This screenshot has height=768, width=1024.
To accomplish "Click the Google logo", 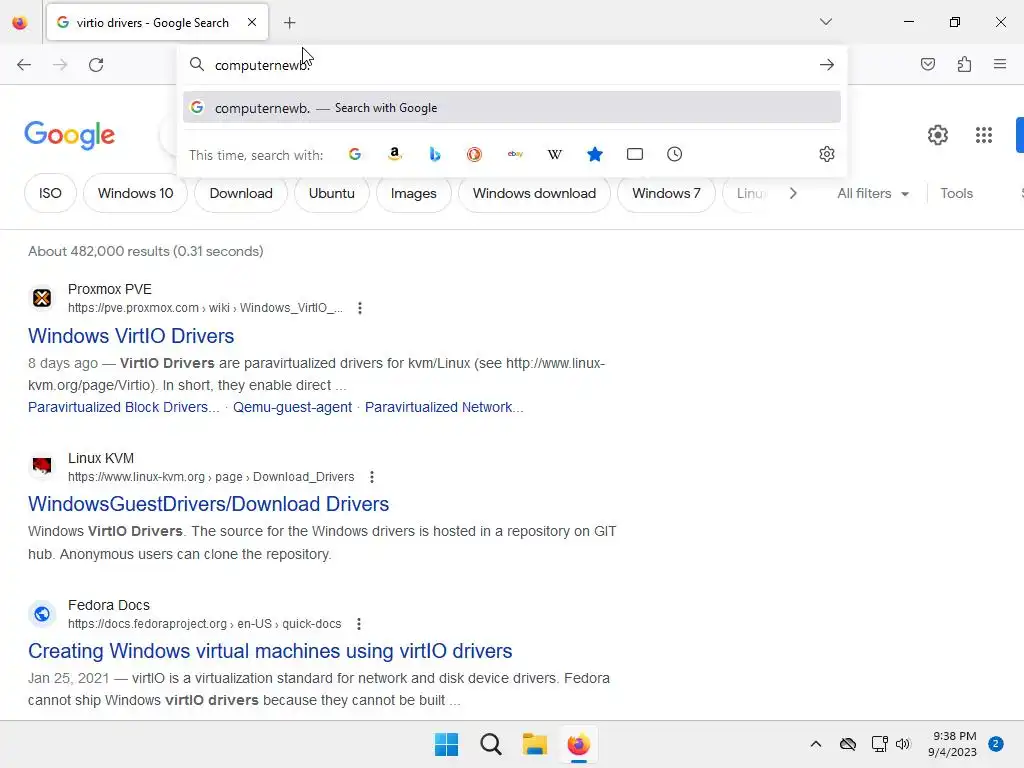I will click(70, 135).
